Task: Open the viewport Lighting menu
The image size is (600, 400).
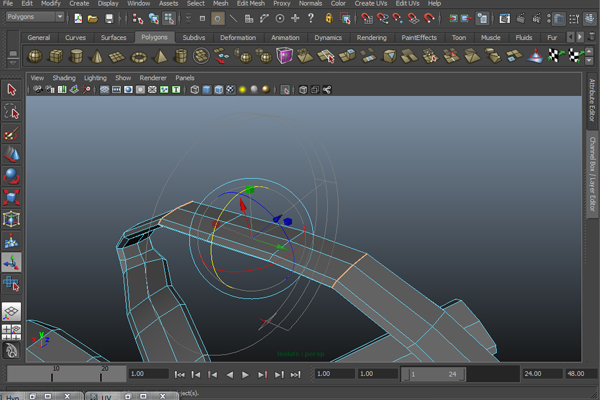Action: tap(95, 78)
